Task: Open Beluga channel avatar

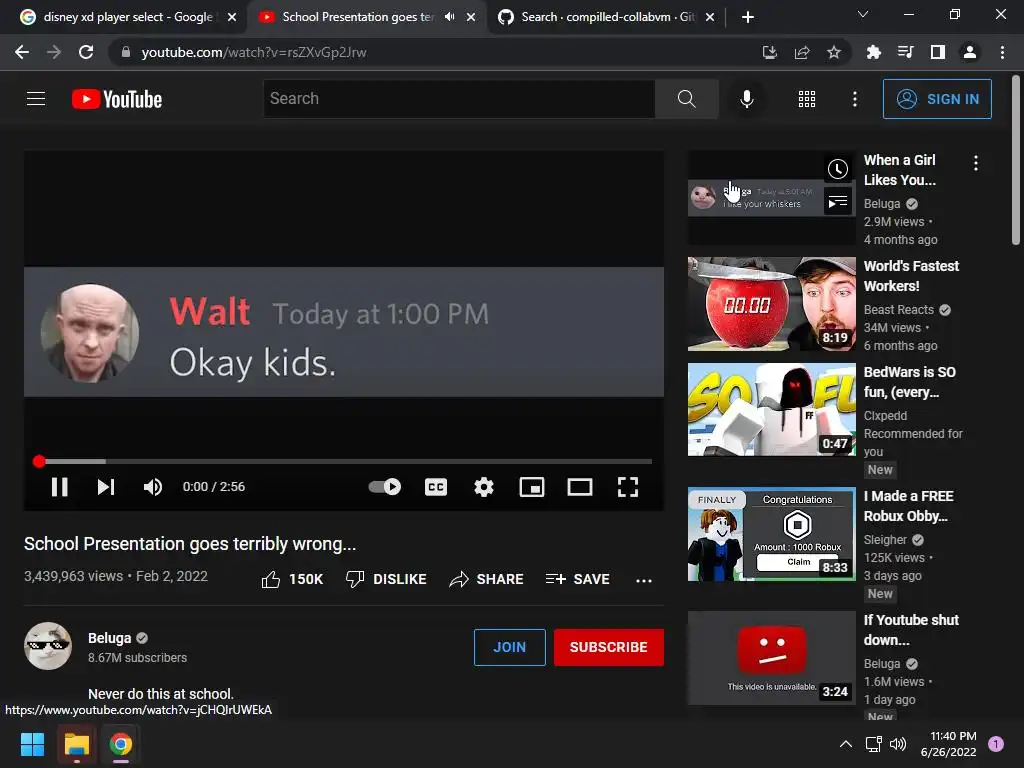Action: 48,646
